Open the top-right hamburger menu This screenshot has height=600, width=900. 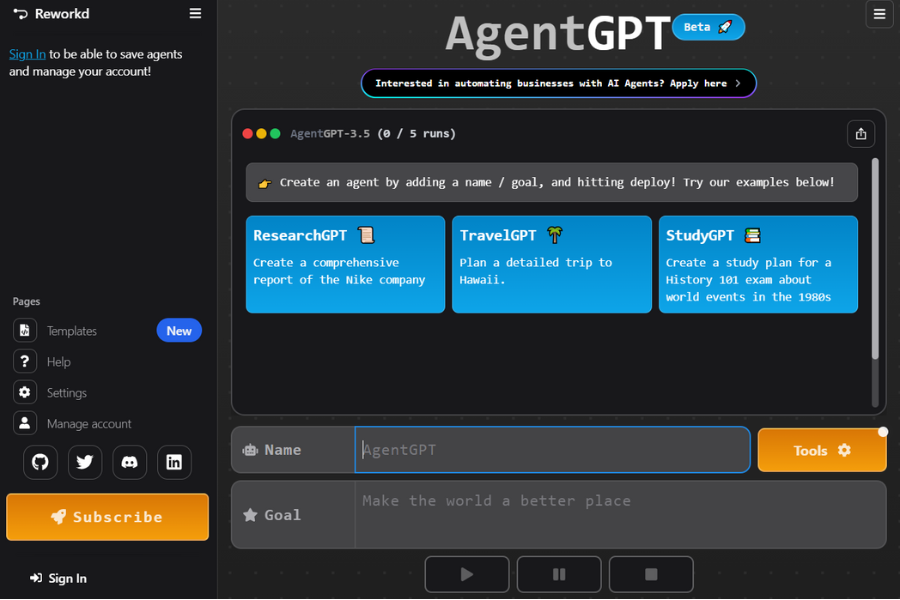click(879, 14)
